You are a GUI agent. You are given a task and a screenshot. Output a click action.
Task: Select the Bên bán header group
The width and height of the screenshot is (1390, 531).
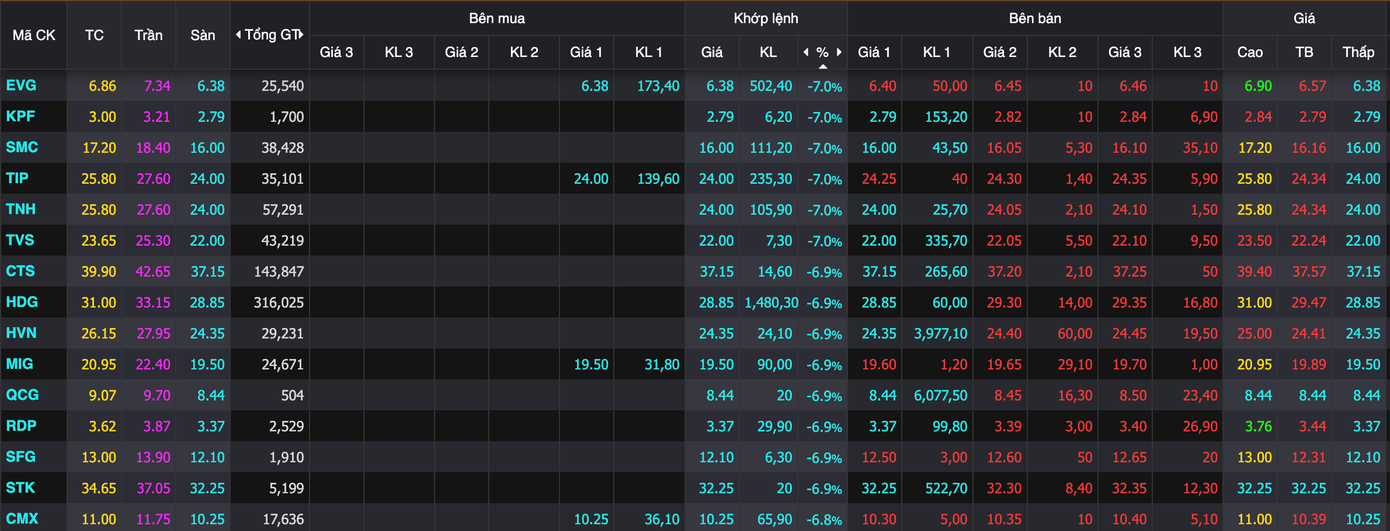(1035, 18)
